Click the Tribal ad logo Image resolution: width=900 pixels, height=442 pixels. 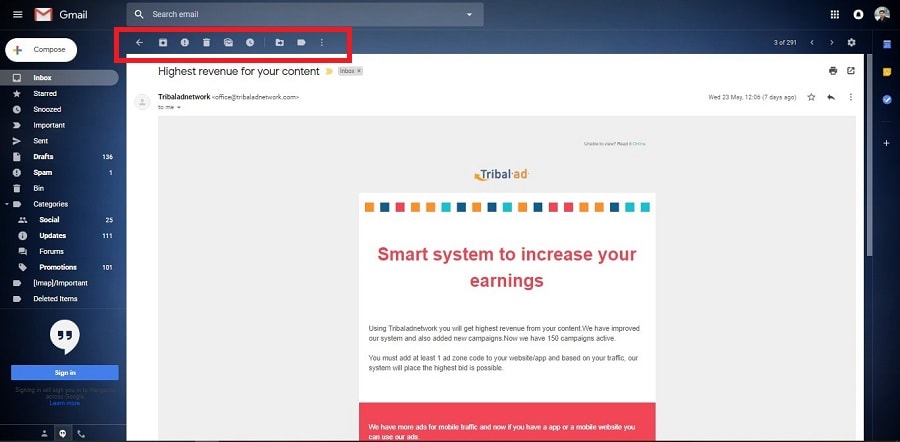501,175
